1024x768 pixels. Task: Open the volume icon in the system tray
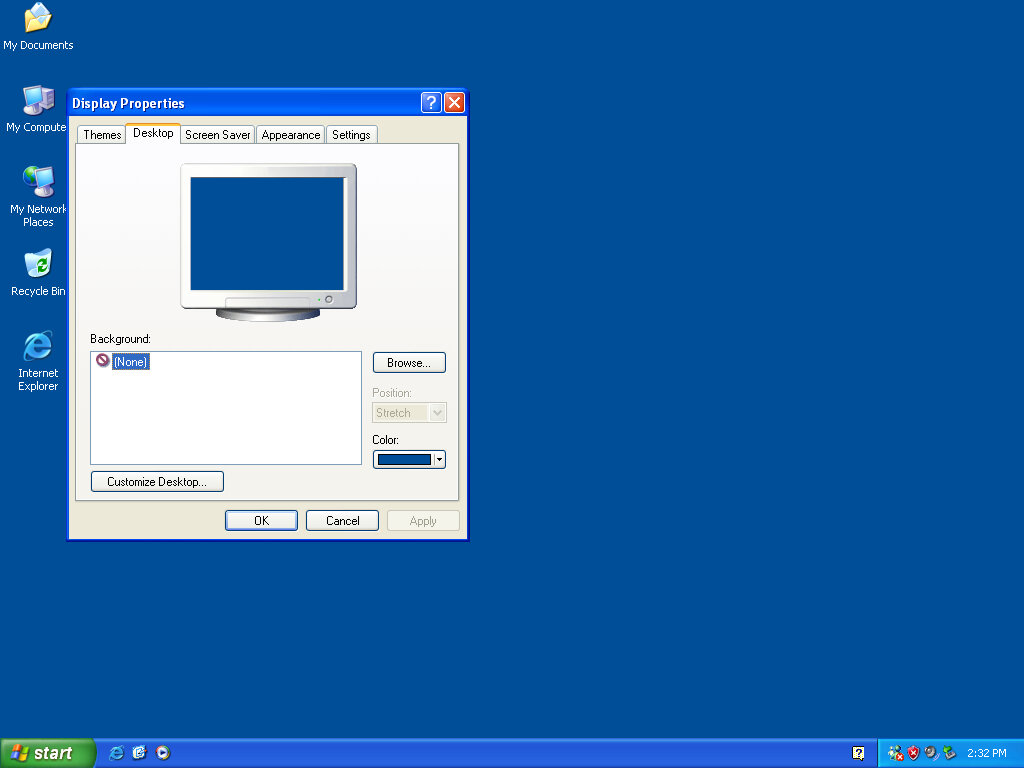[x=932, y=752]
